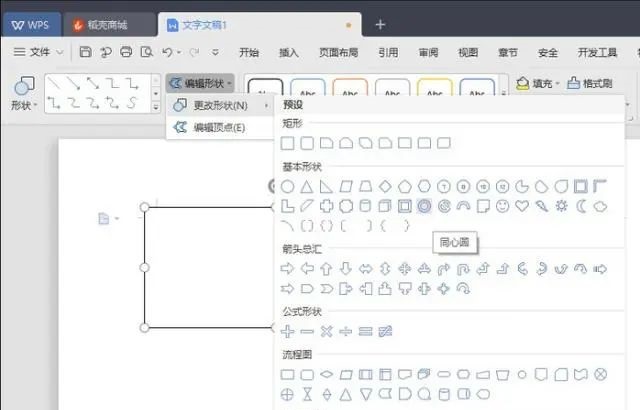Click the rectangle's left-middle resize handle
Screen dimensions: 640x410
coord(144,268)
